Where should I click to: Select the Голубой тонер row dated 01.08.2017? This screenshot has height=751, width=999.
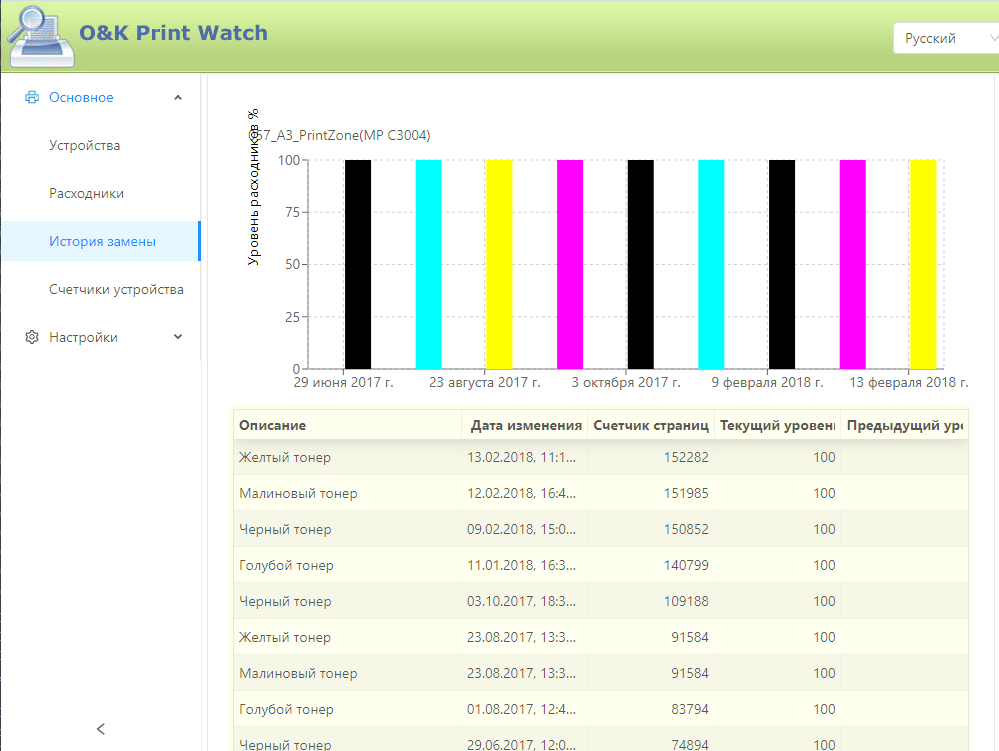(601, 709)
